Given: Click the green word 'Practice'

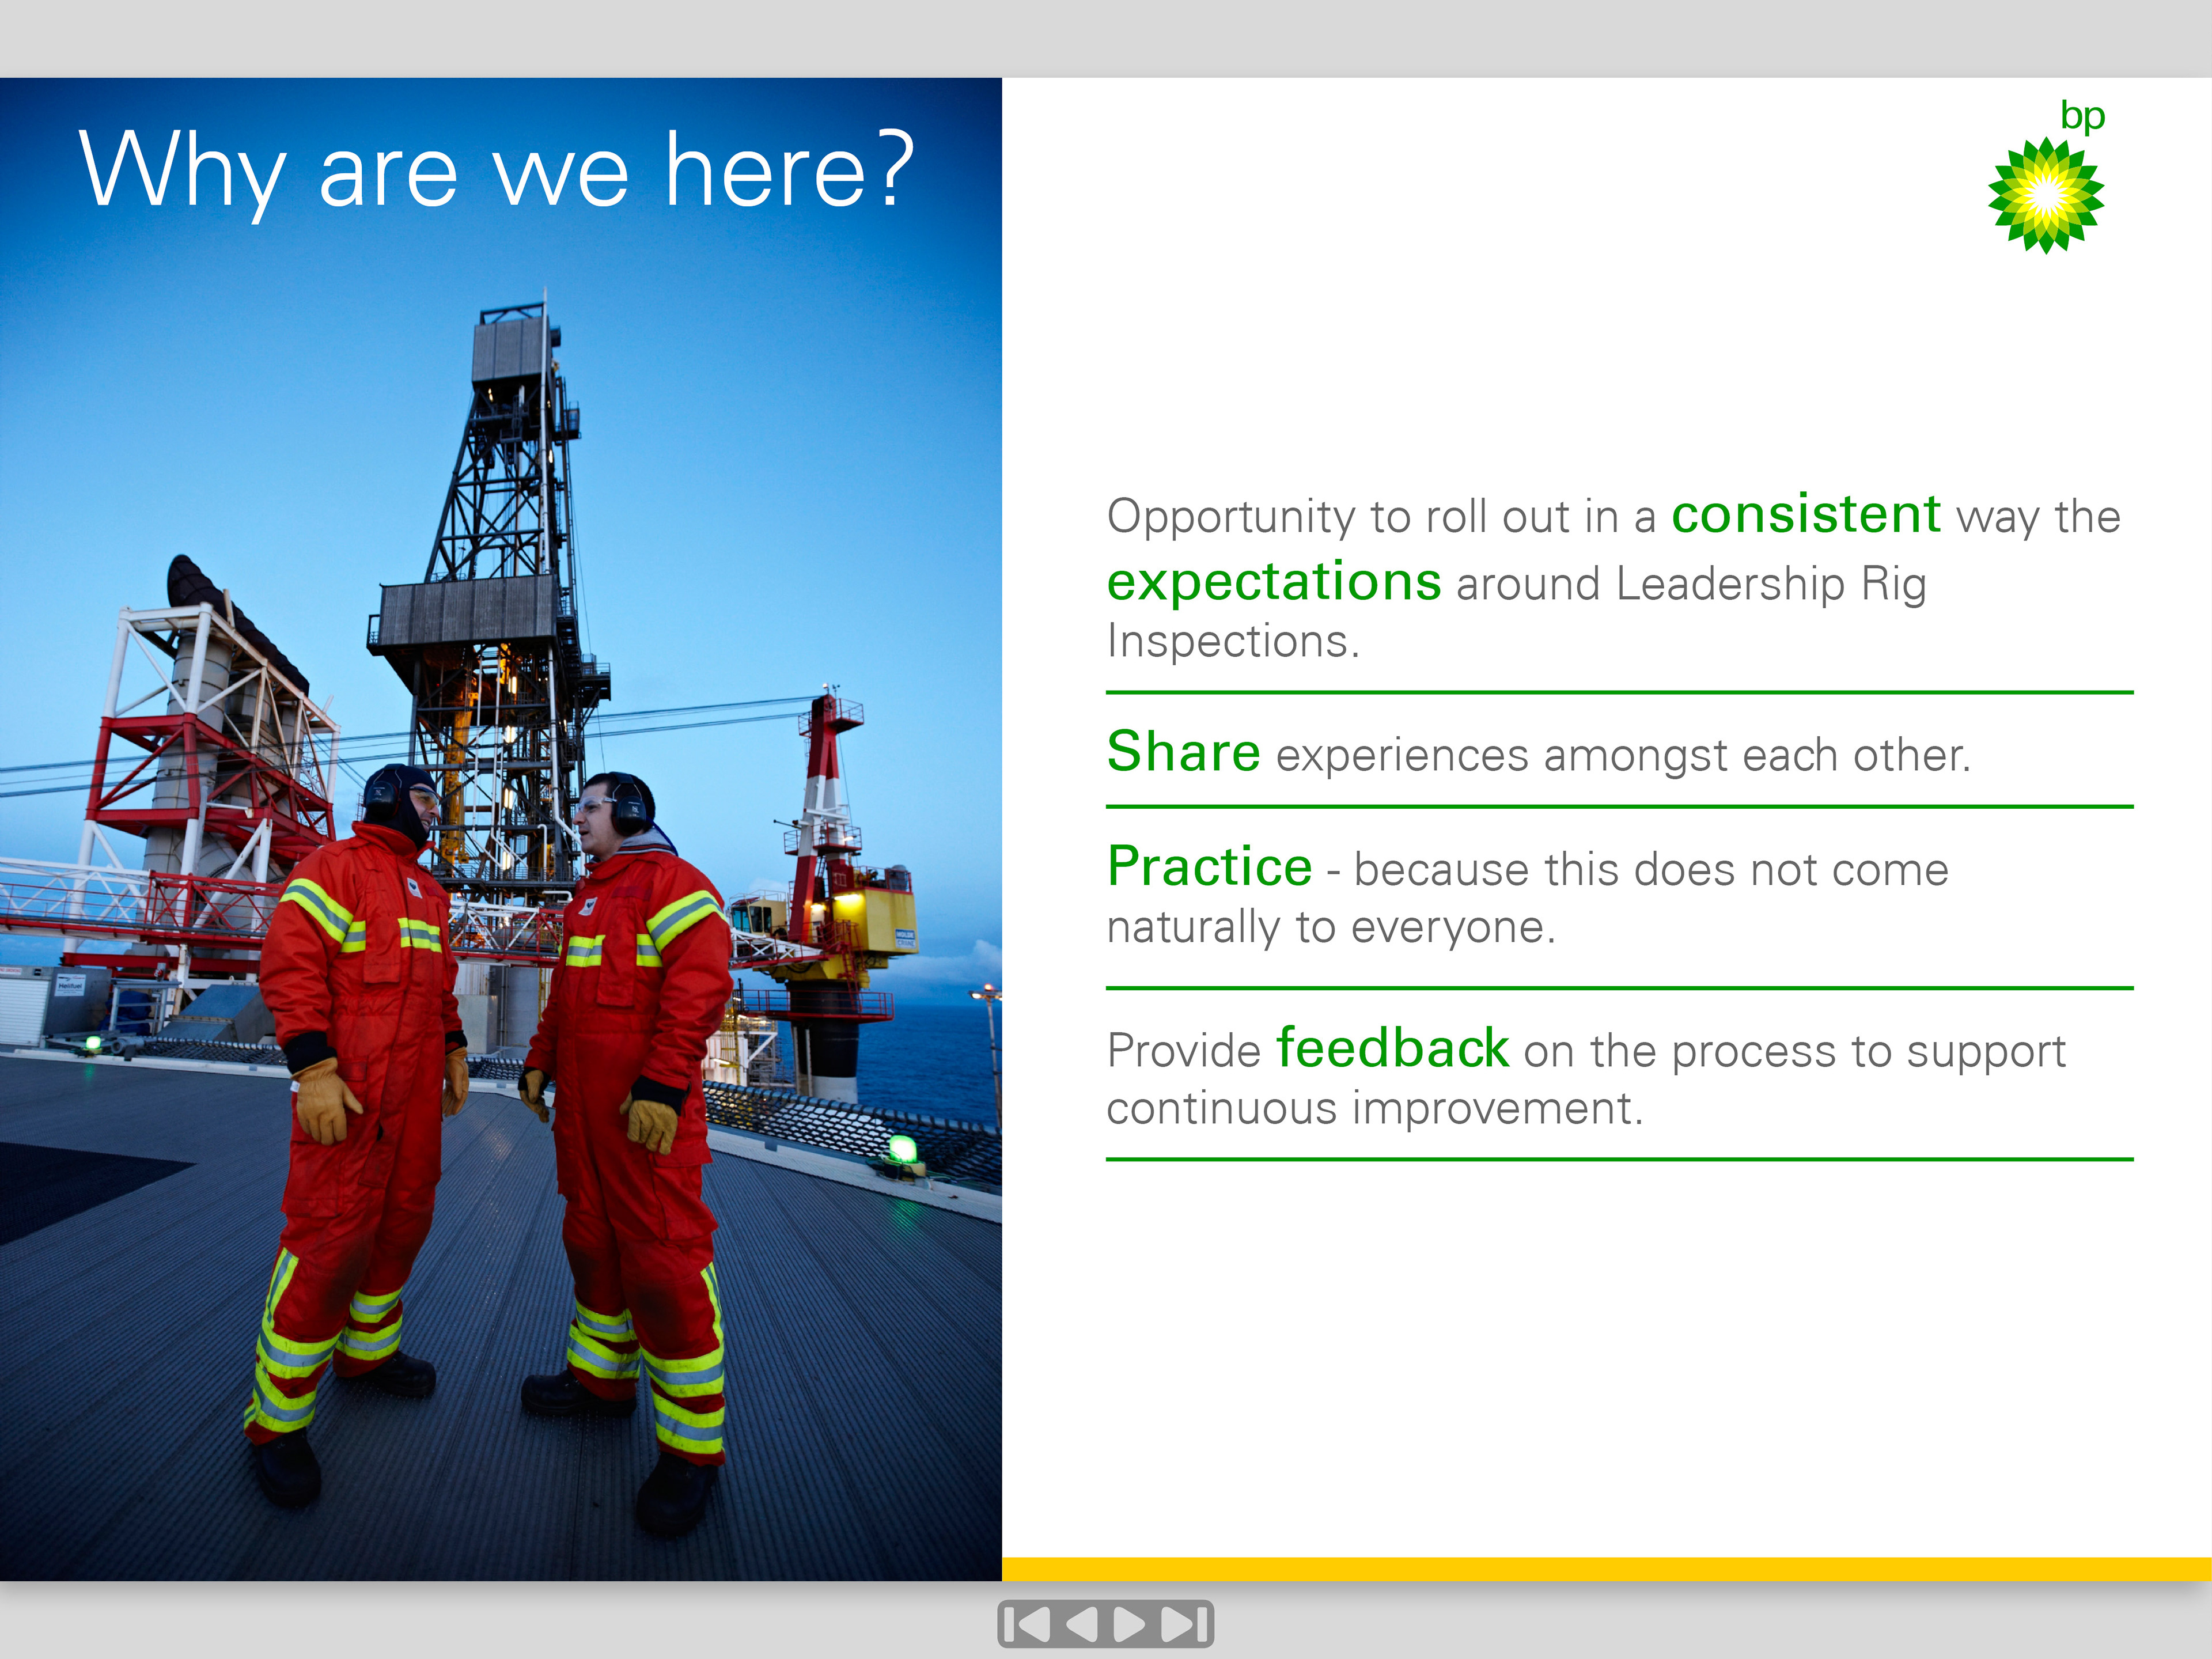Looking at the screenshot, I should (x=1210, y=866).
